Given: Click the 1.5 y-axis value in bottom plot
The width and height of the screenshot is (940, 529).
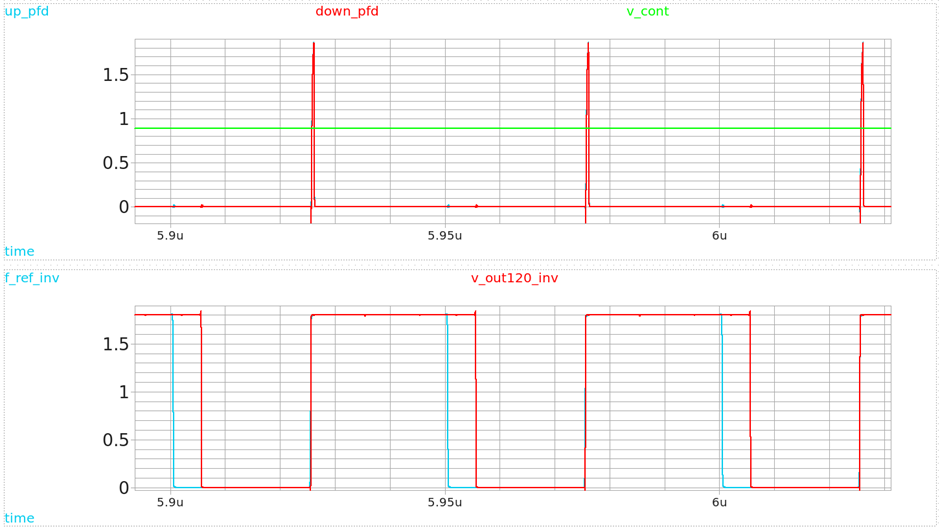Looking at the screenshot, I should coord(116,344).
